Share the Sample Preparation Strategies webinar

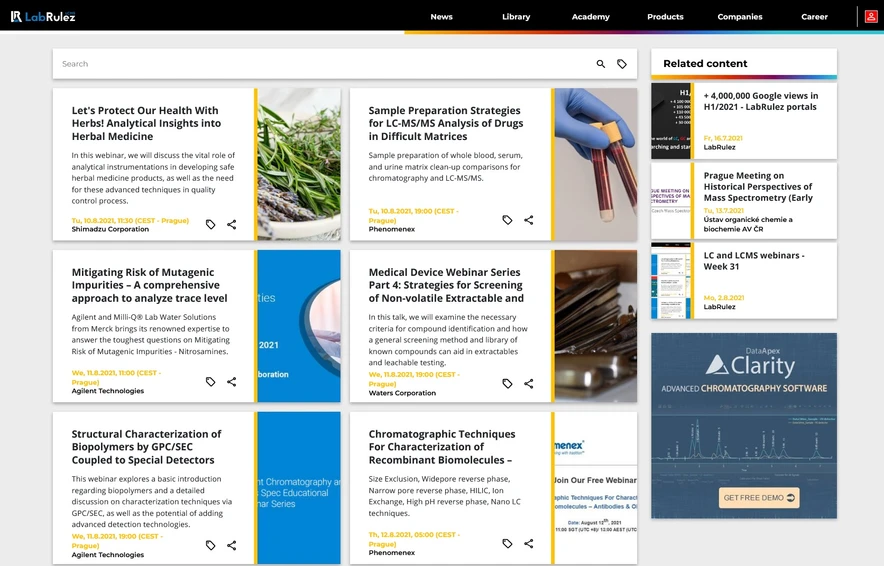528,220
